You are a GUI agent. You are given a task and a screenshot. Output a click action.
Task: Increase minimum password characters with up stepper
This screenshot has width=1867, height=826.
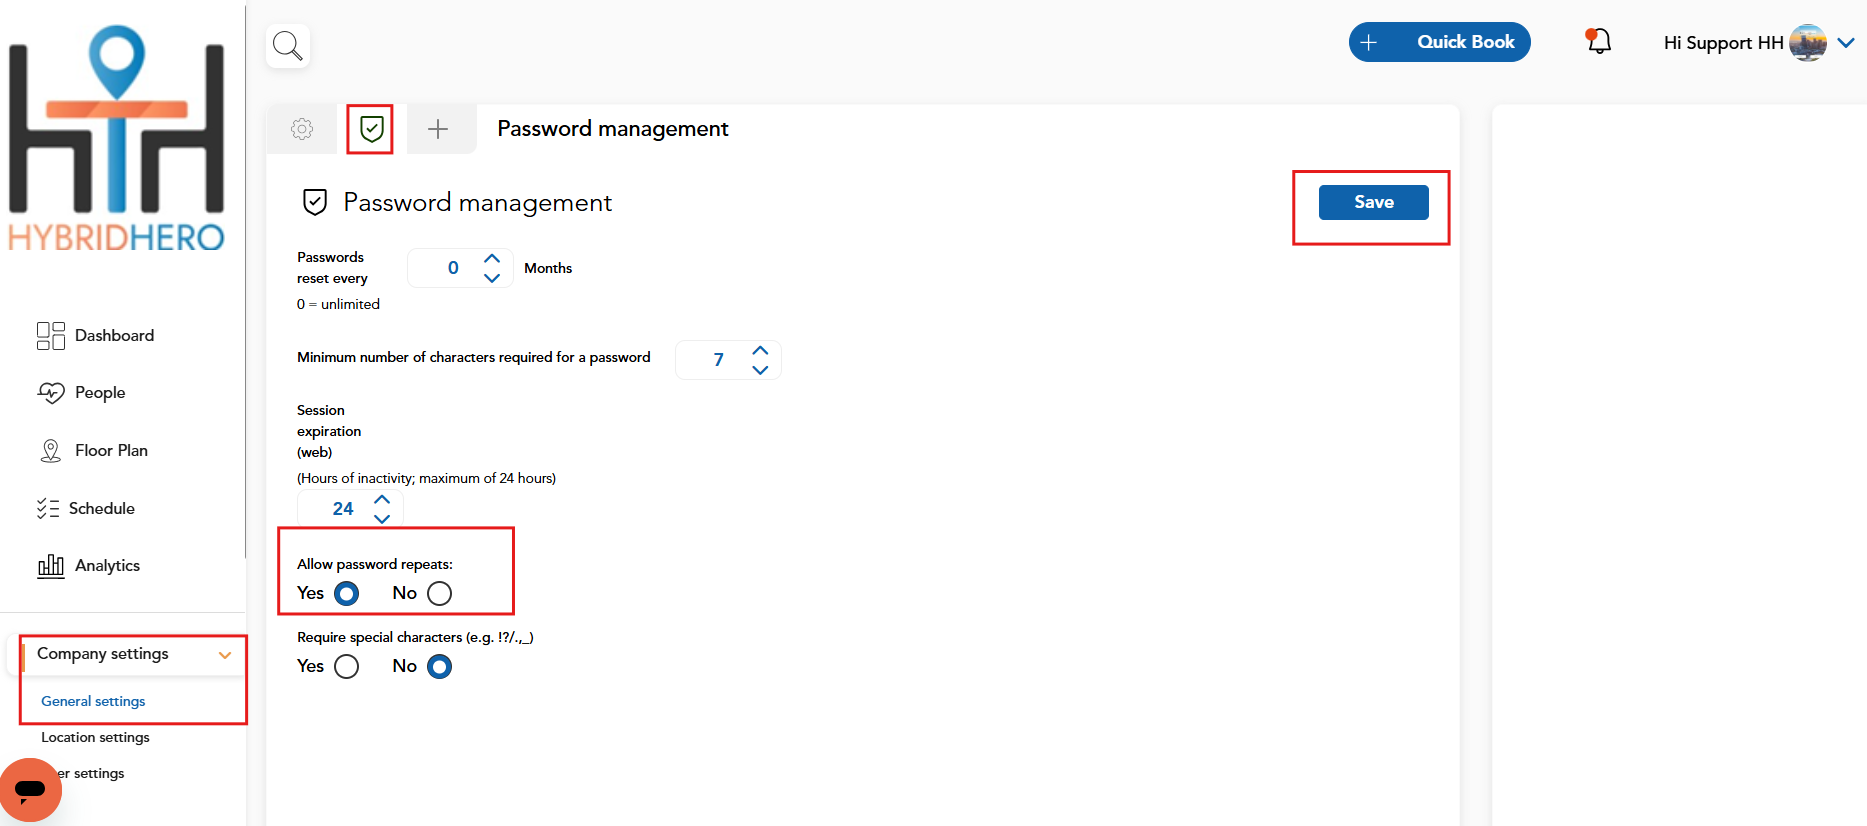tap(760, 350)
